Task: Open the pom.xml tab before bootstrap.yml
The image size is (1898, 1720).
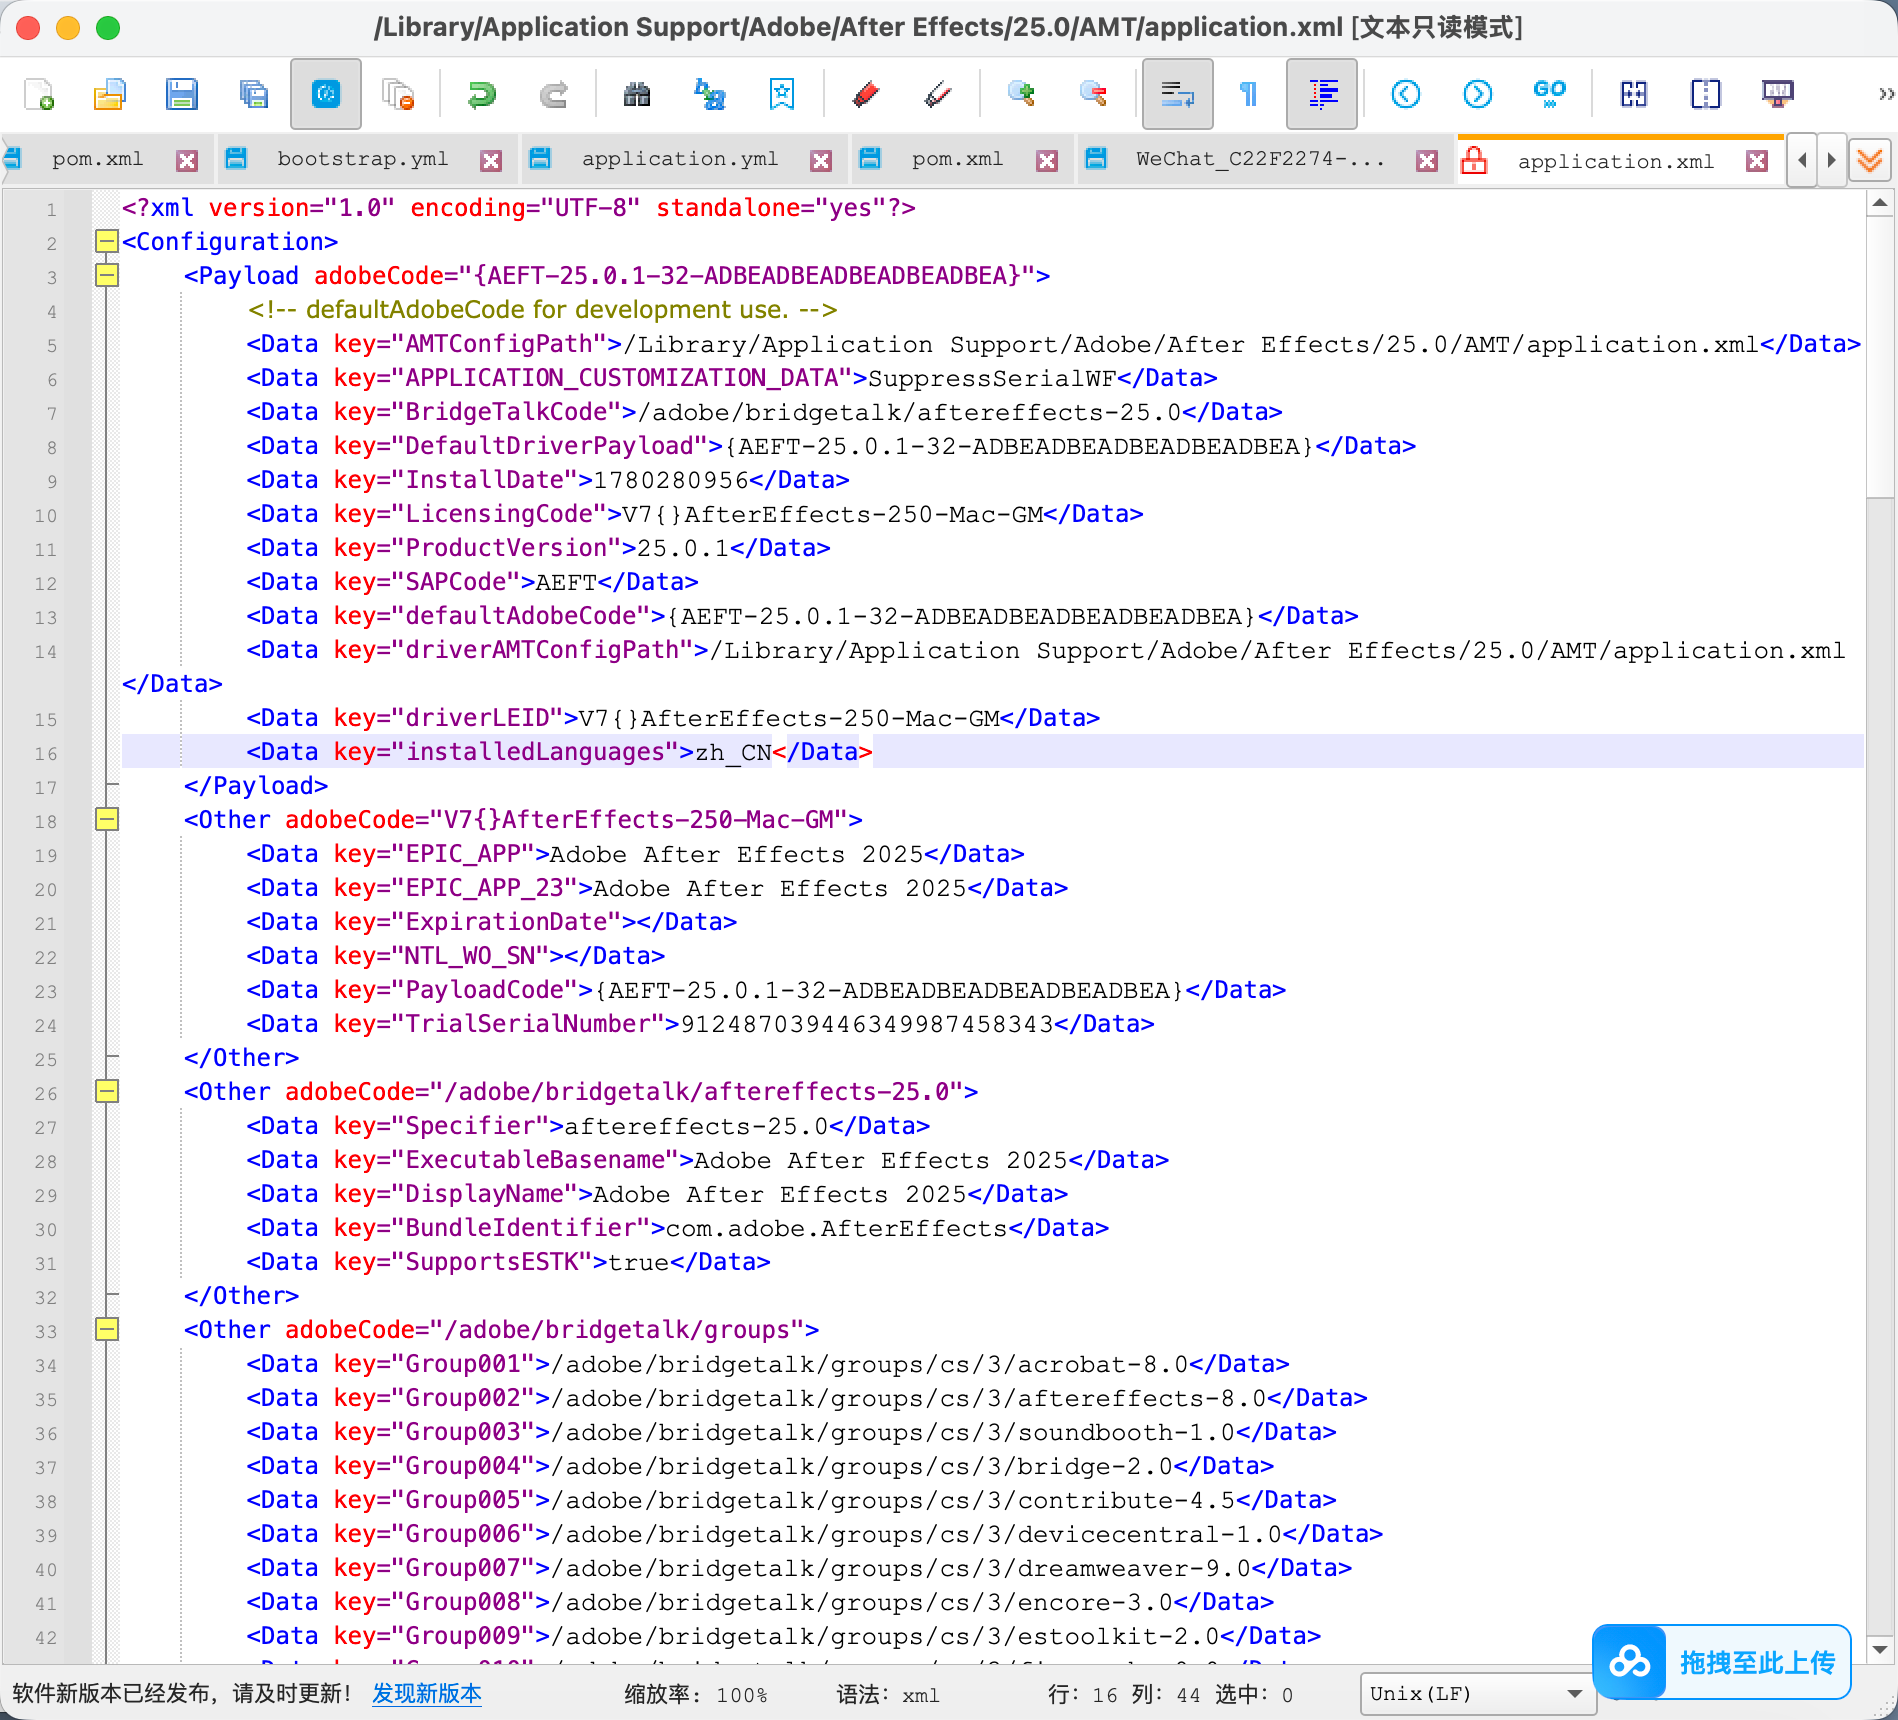Action: coord(97,159)
